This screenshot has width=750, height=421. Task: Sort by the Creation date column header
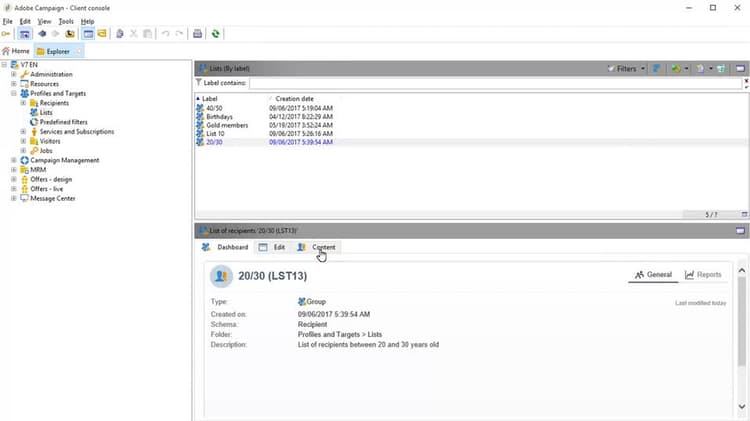point(295,99)
